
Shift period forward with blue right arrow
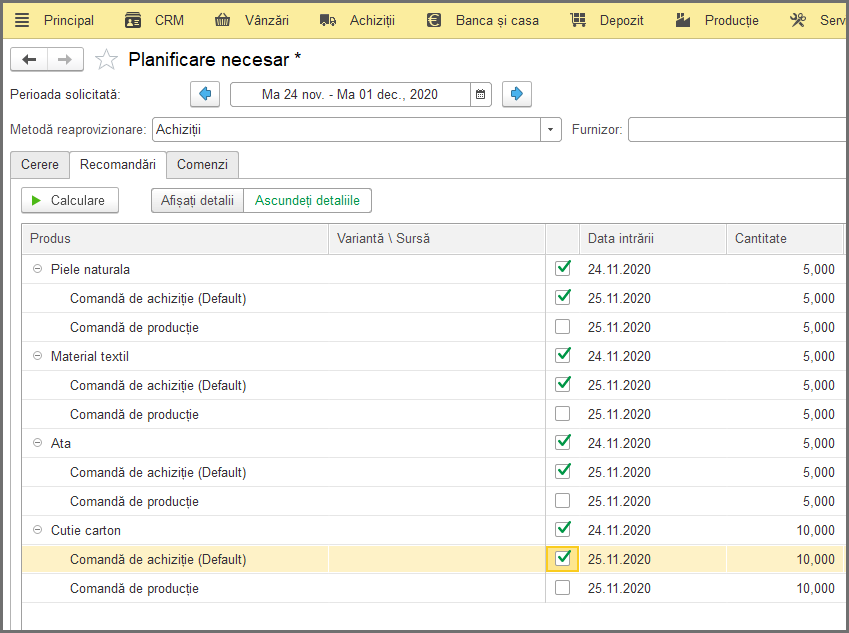pyautogui.click(x=517, y=94)
